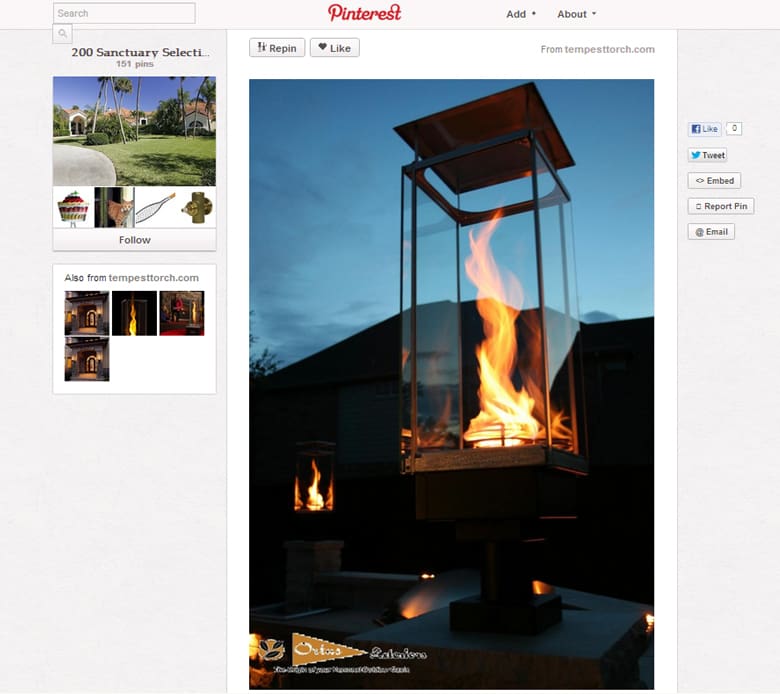Open the brass valve thumbnail on the board
The height and width of the screenshot is (694, 780).
click(196, 208)
